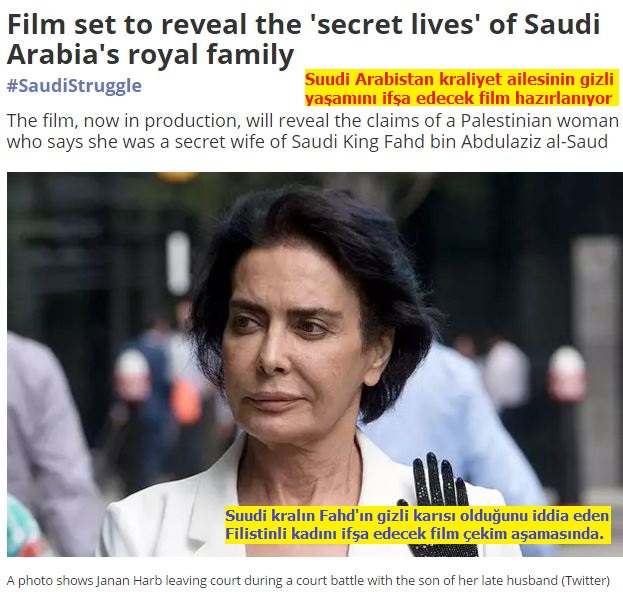Click the word 'Film' starting the headline
This screenshot has height=597, width=623.
point(37,25)
